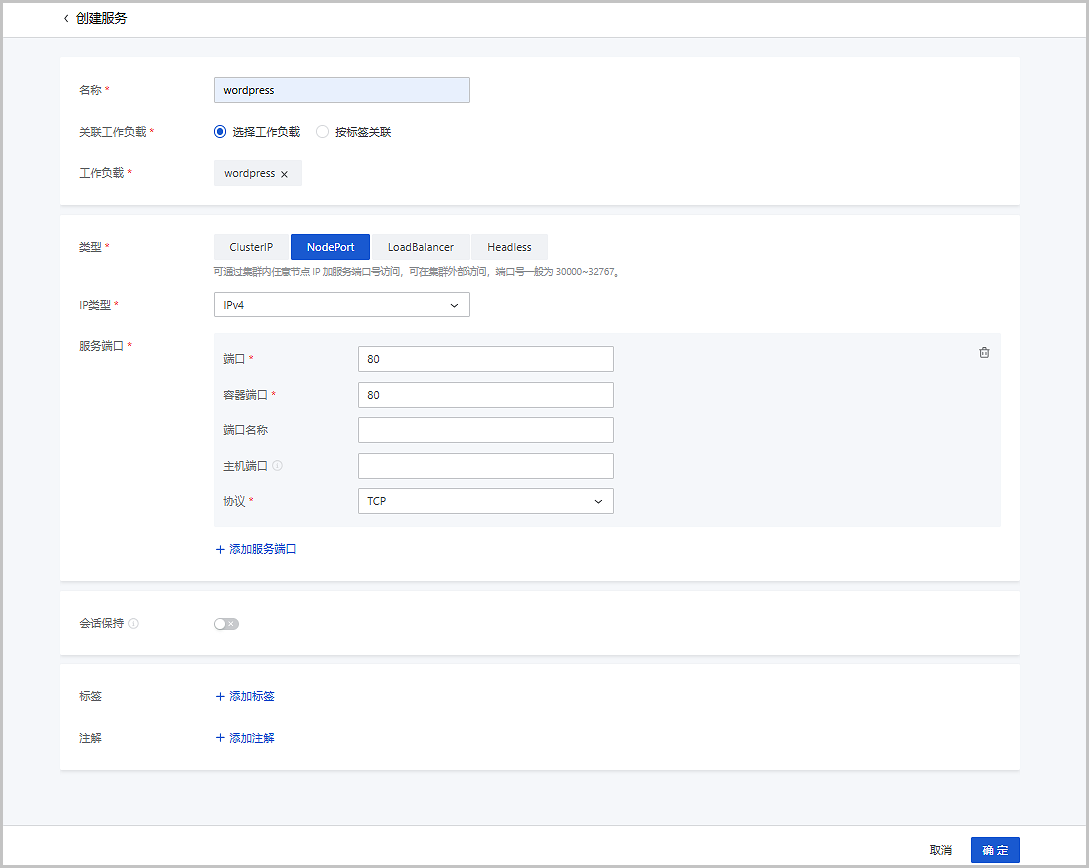Click the 端口名称 input field
Image resolution: width=1089 pixels, height=868 pixels.
[x=485, y=429]
